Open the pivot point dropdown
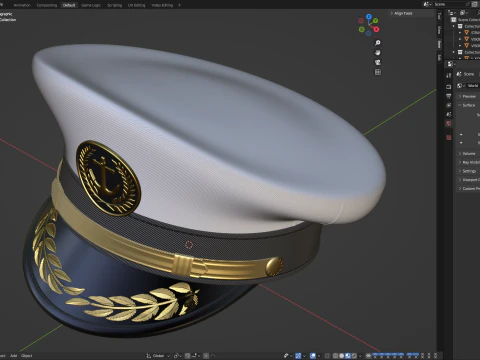The height and width of the screenshot is (360, 480). coord(178,356)
